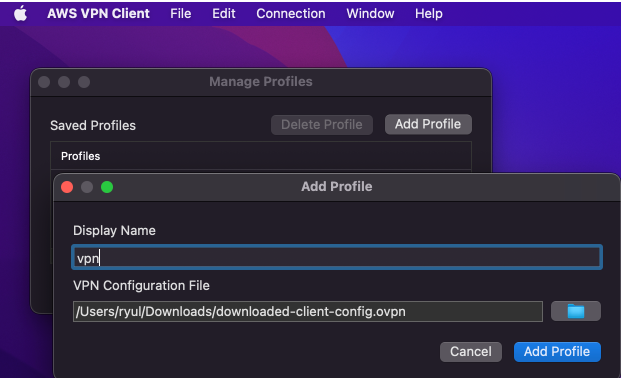
Task: Open the Window menu
Action: point(370,13)
